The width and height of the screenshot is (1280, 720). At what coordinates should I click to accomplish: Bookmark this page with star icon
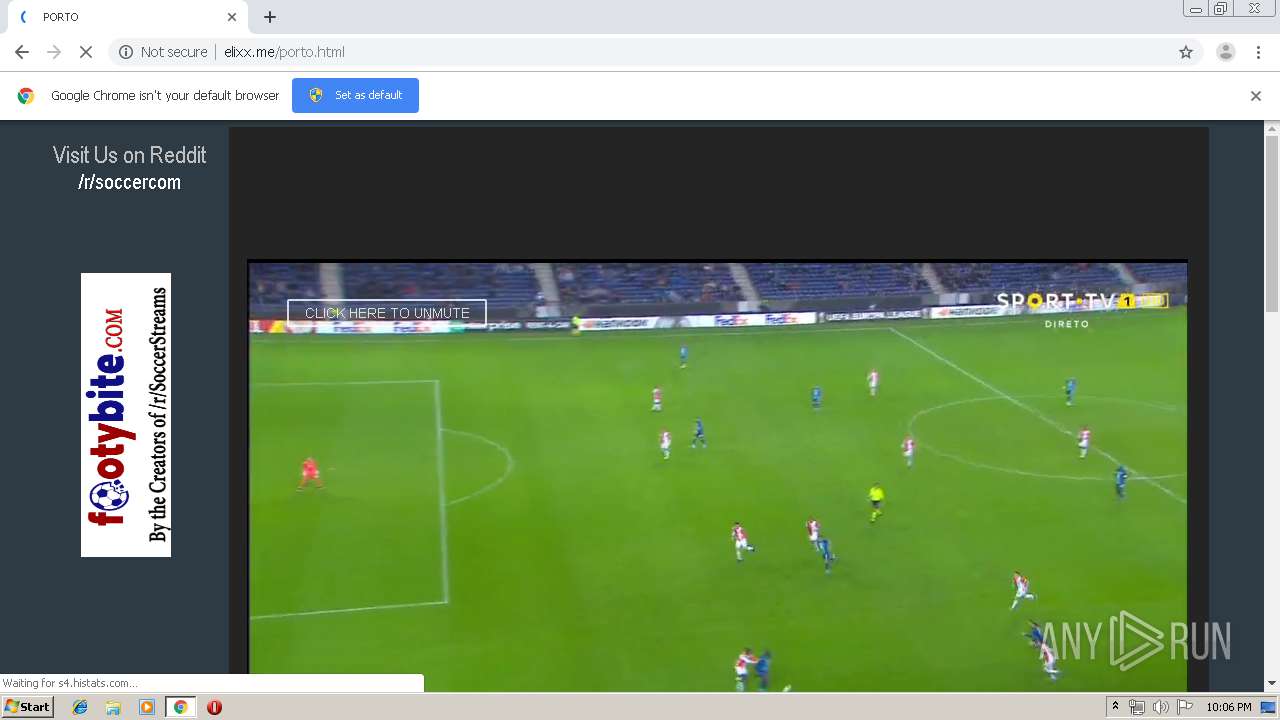[1186, 52]
